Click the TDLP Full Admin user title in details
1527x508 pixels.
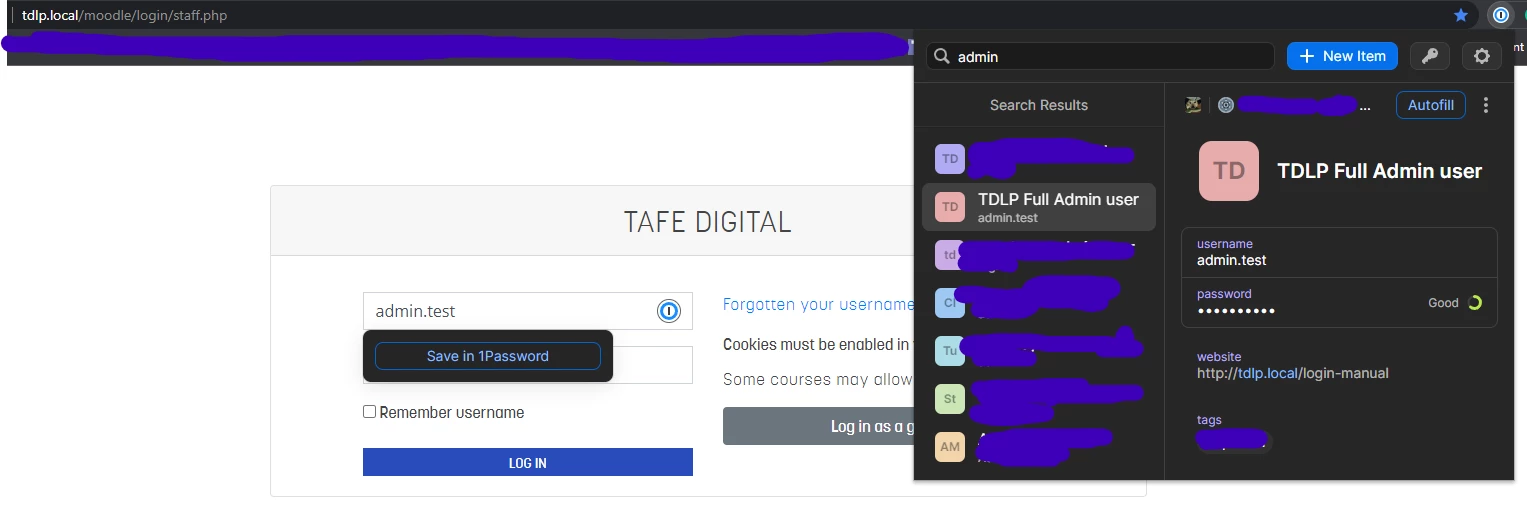click(x=1380, y=171)
